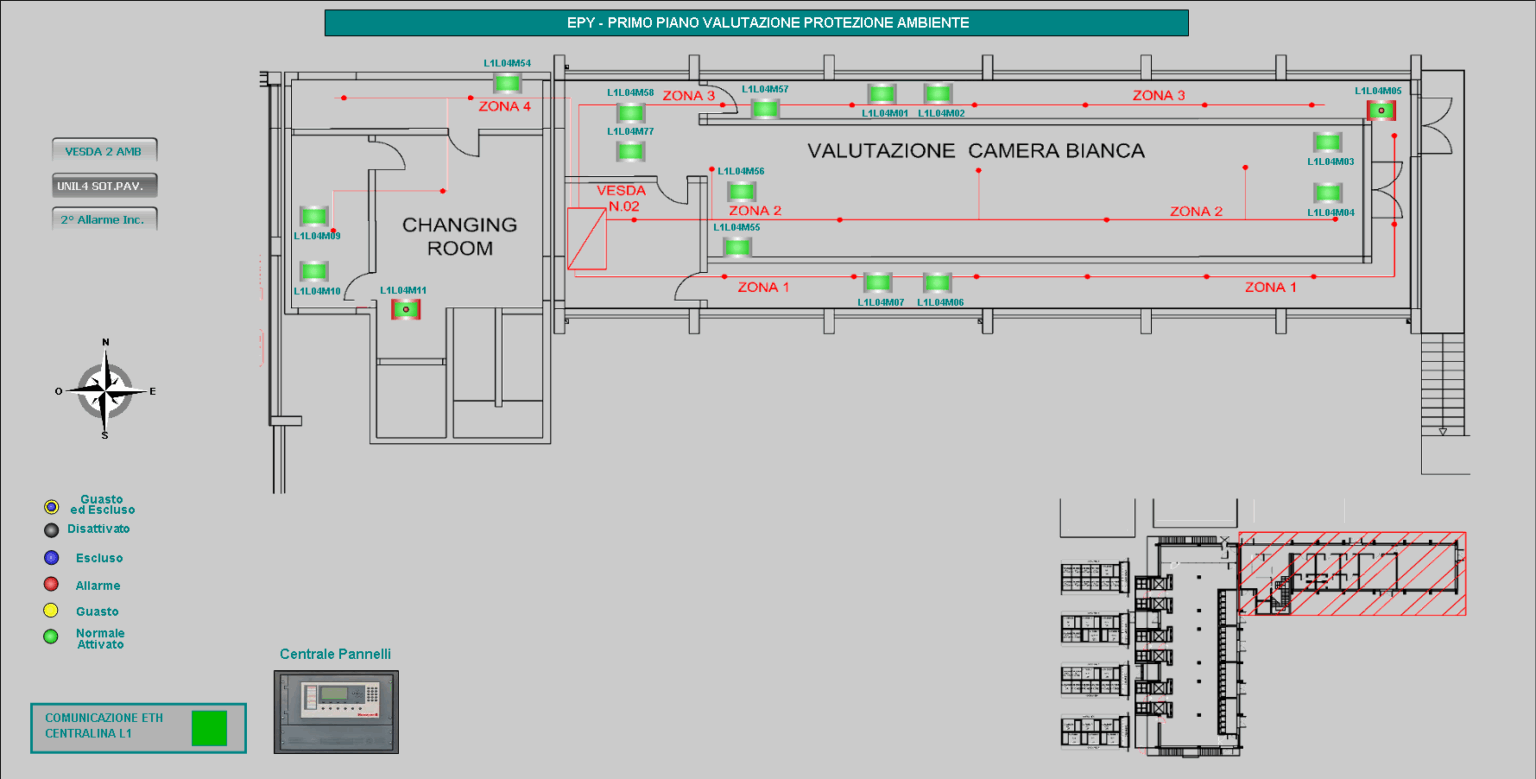Open the UNIL4 SOT.PAV. page
The width and height of the screenshot is (1536, 779).
[x=104, y=186]
